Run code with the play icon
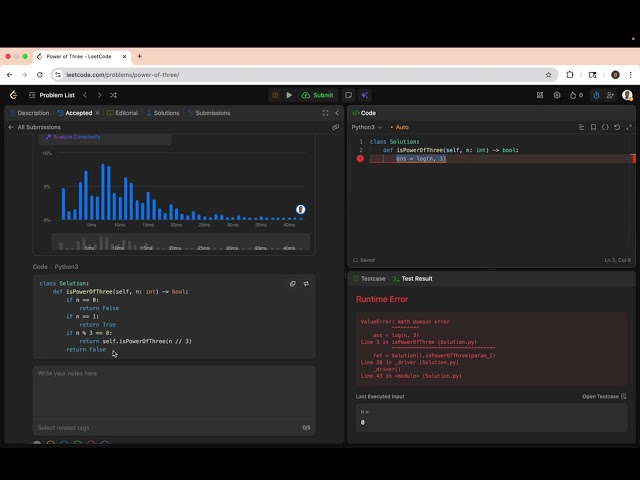This screenshot has height=480, width=640. (x=289, y=95)
